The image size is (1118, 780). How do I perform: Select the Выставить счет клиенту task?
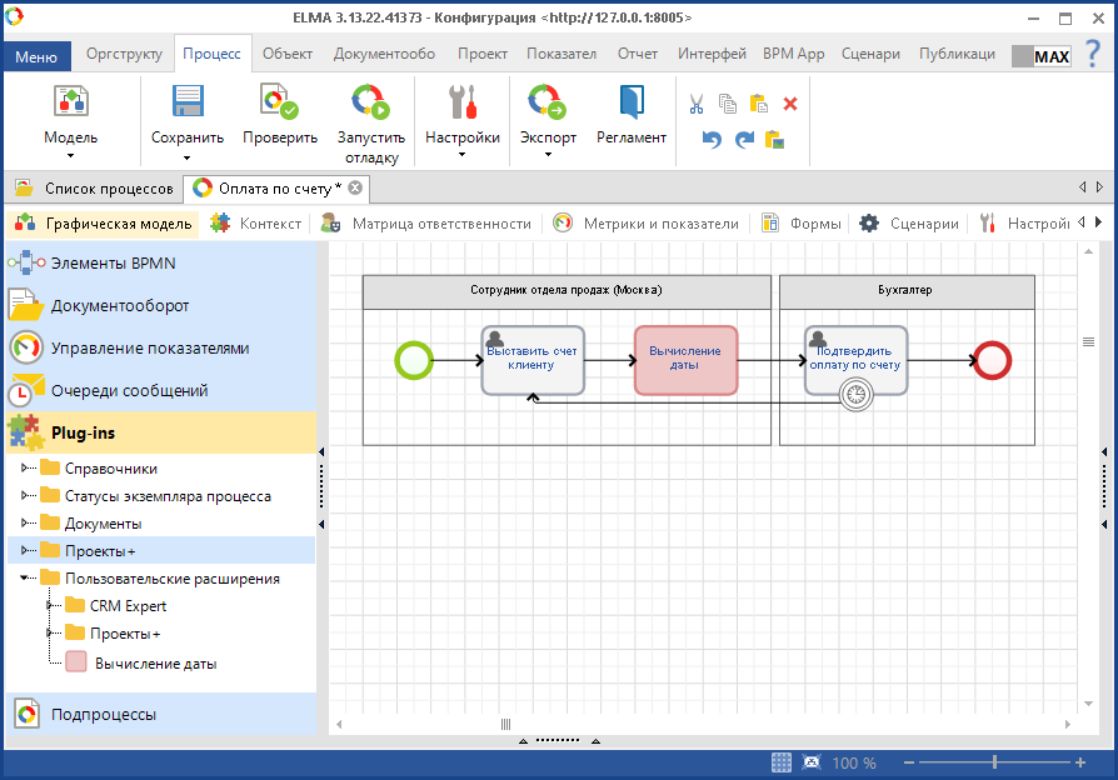click(533, 360)
